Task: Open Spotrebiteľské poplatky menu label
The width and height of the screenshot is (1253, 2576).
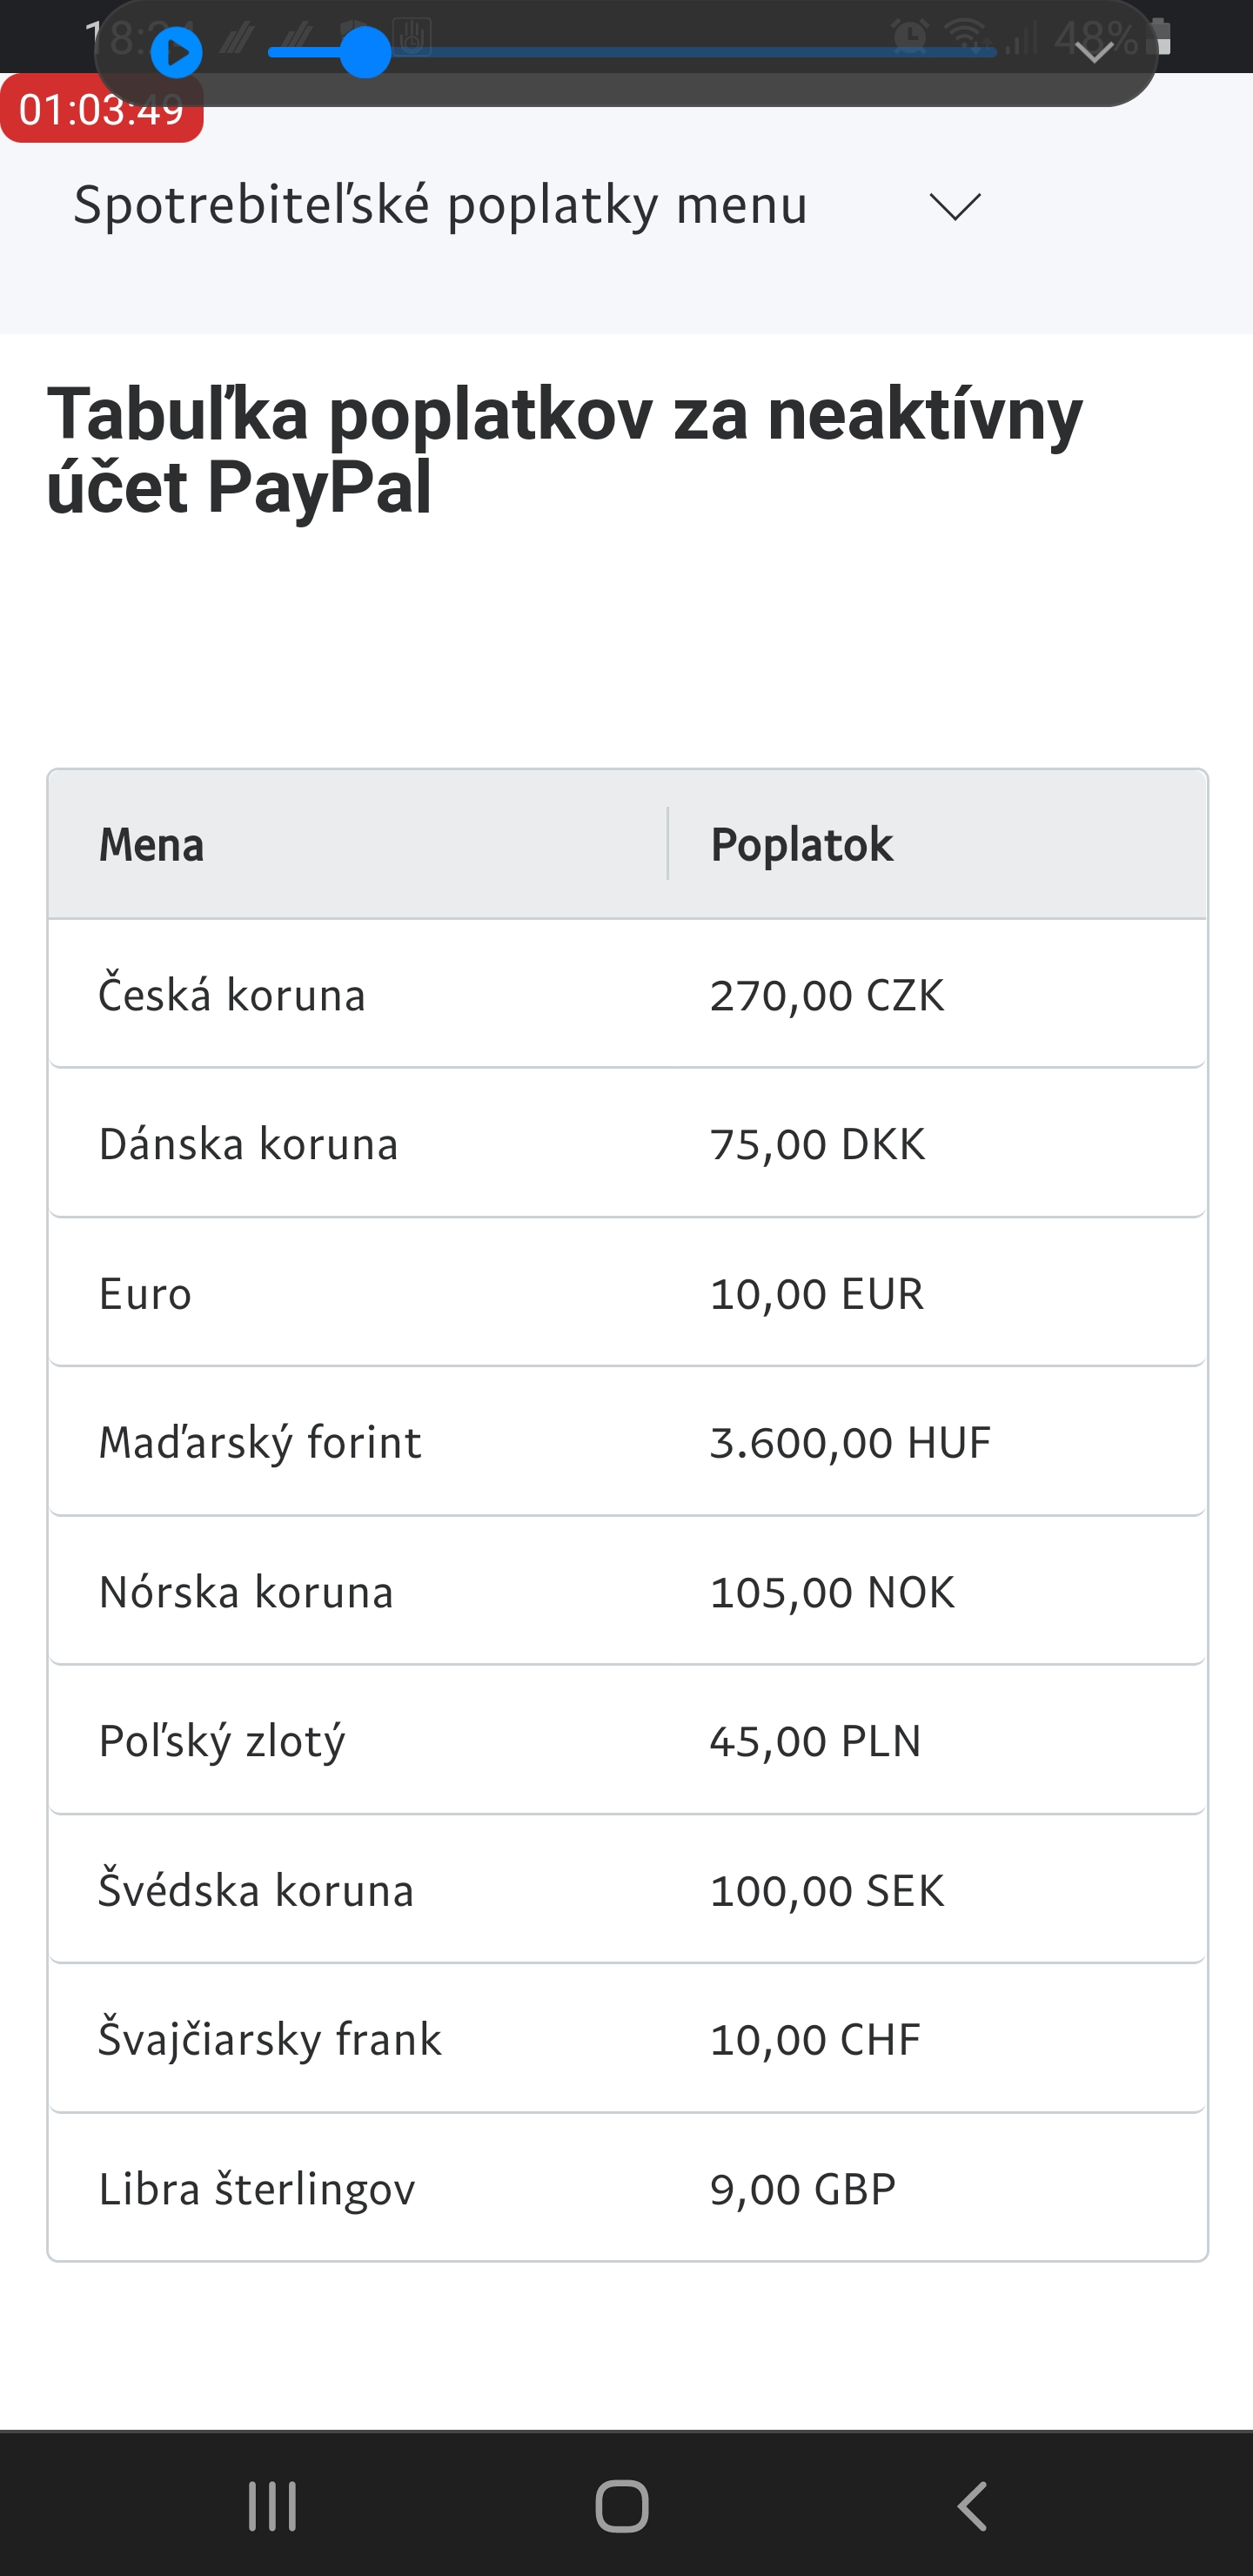Action: pos(440,206)
